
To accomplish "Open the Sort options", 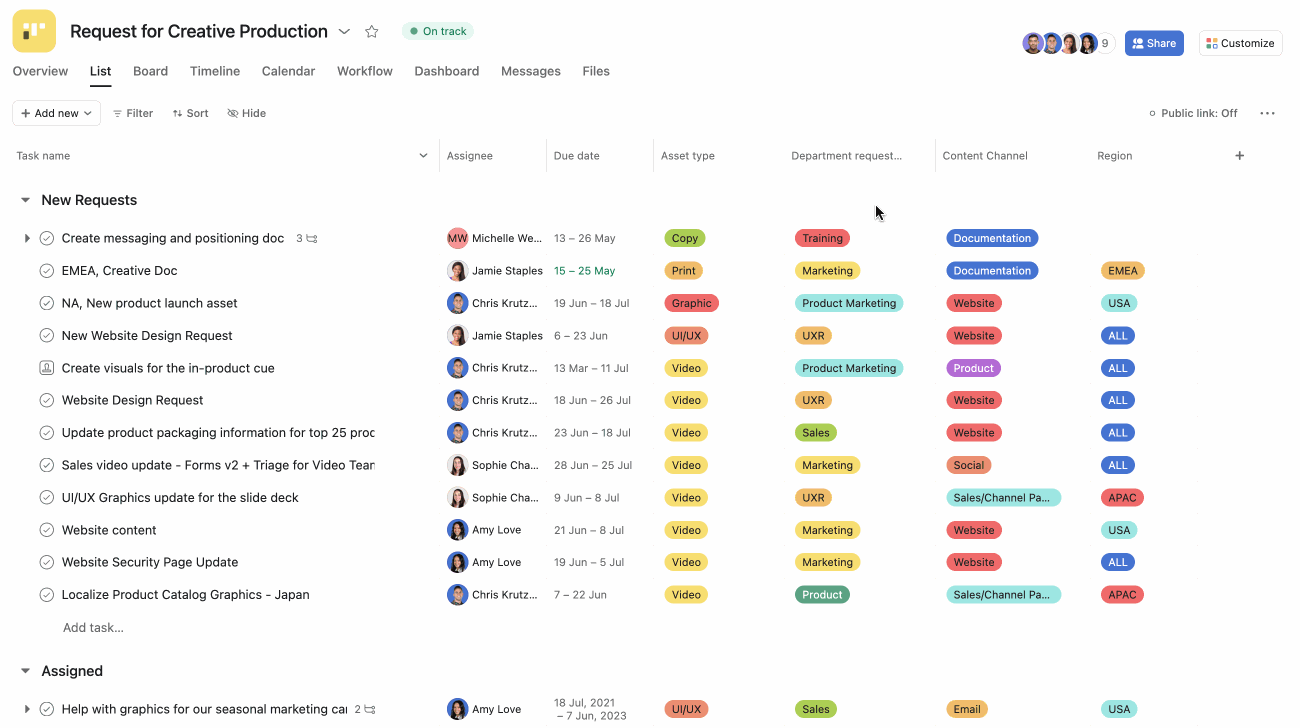I will (x=189, y=112).
